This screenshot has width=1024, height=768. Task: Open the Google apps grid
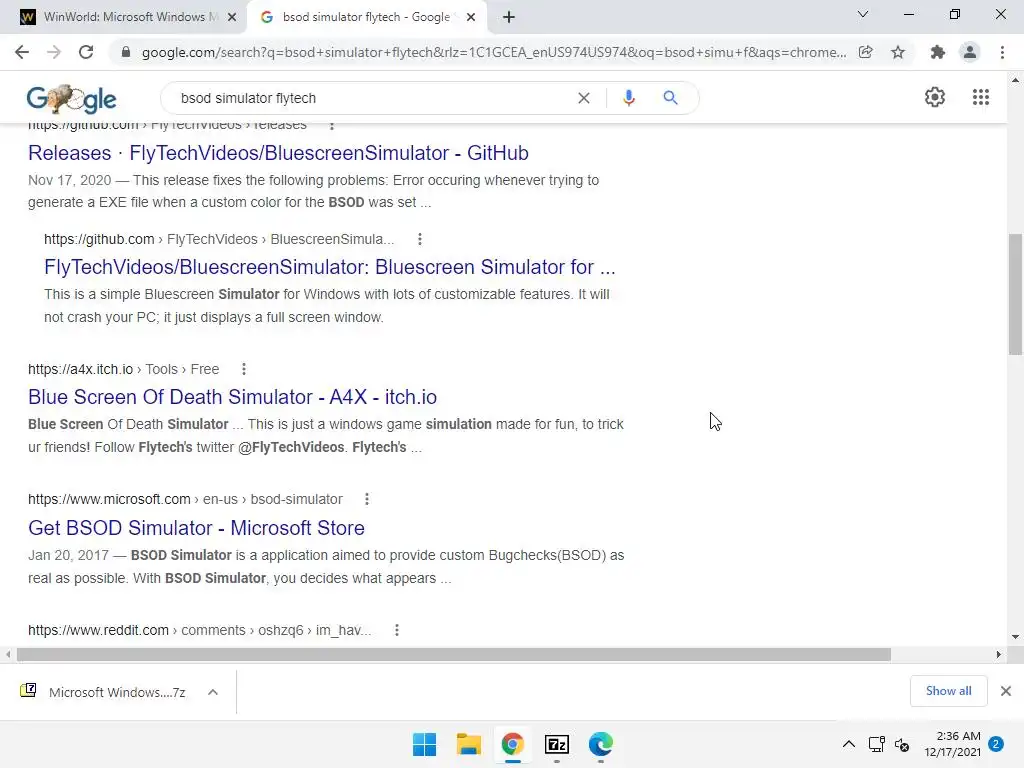pyautogui.click(x=981, y=97)
